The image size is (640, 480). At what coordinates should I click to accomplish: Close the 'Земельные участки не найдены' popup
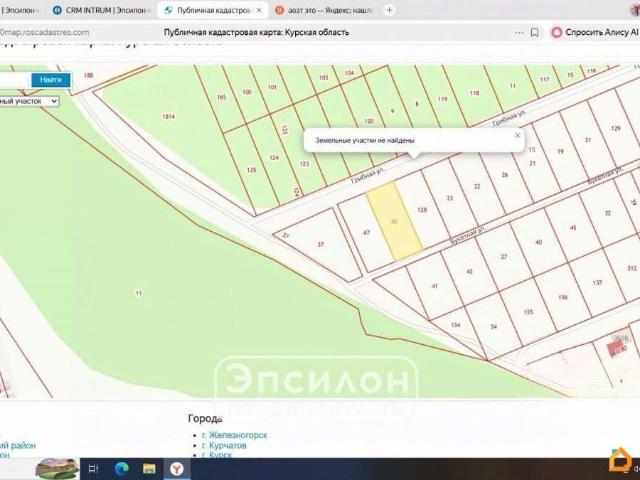click(518, 136)
